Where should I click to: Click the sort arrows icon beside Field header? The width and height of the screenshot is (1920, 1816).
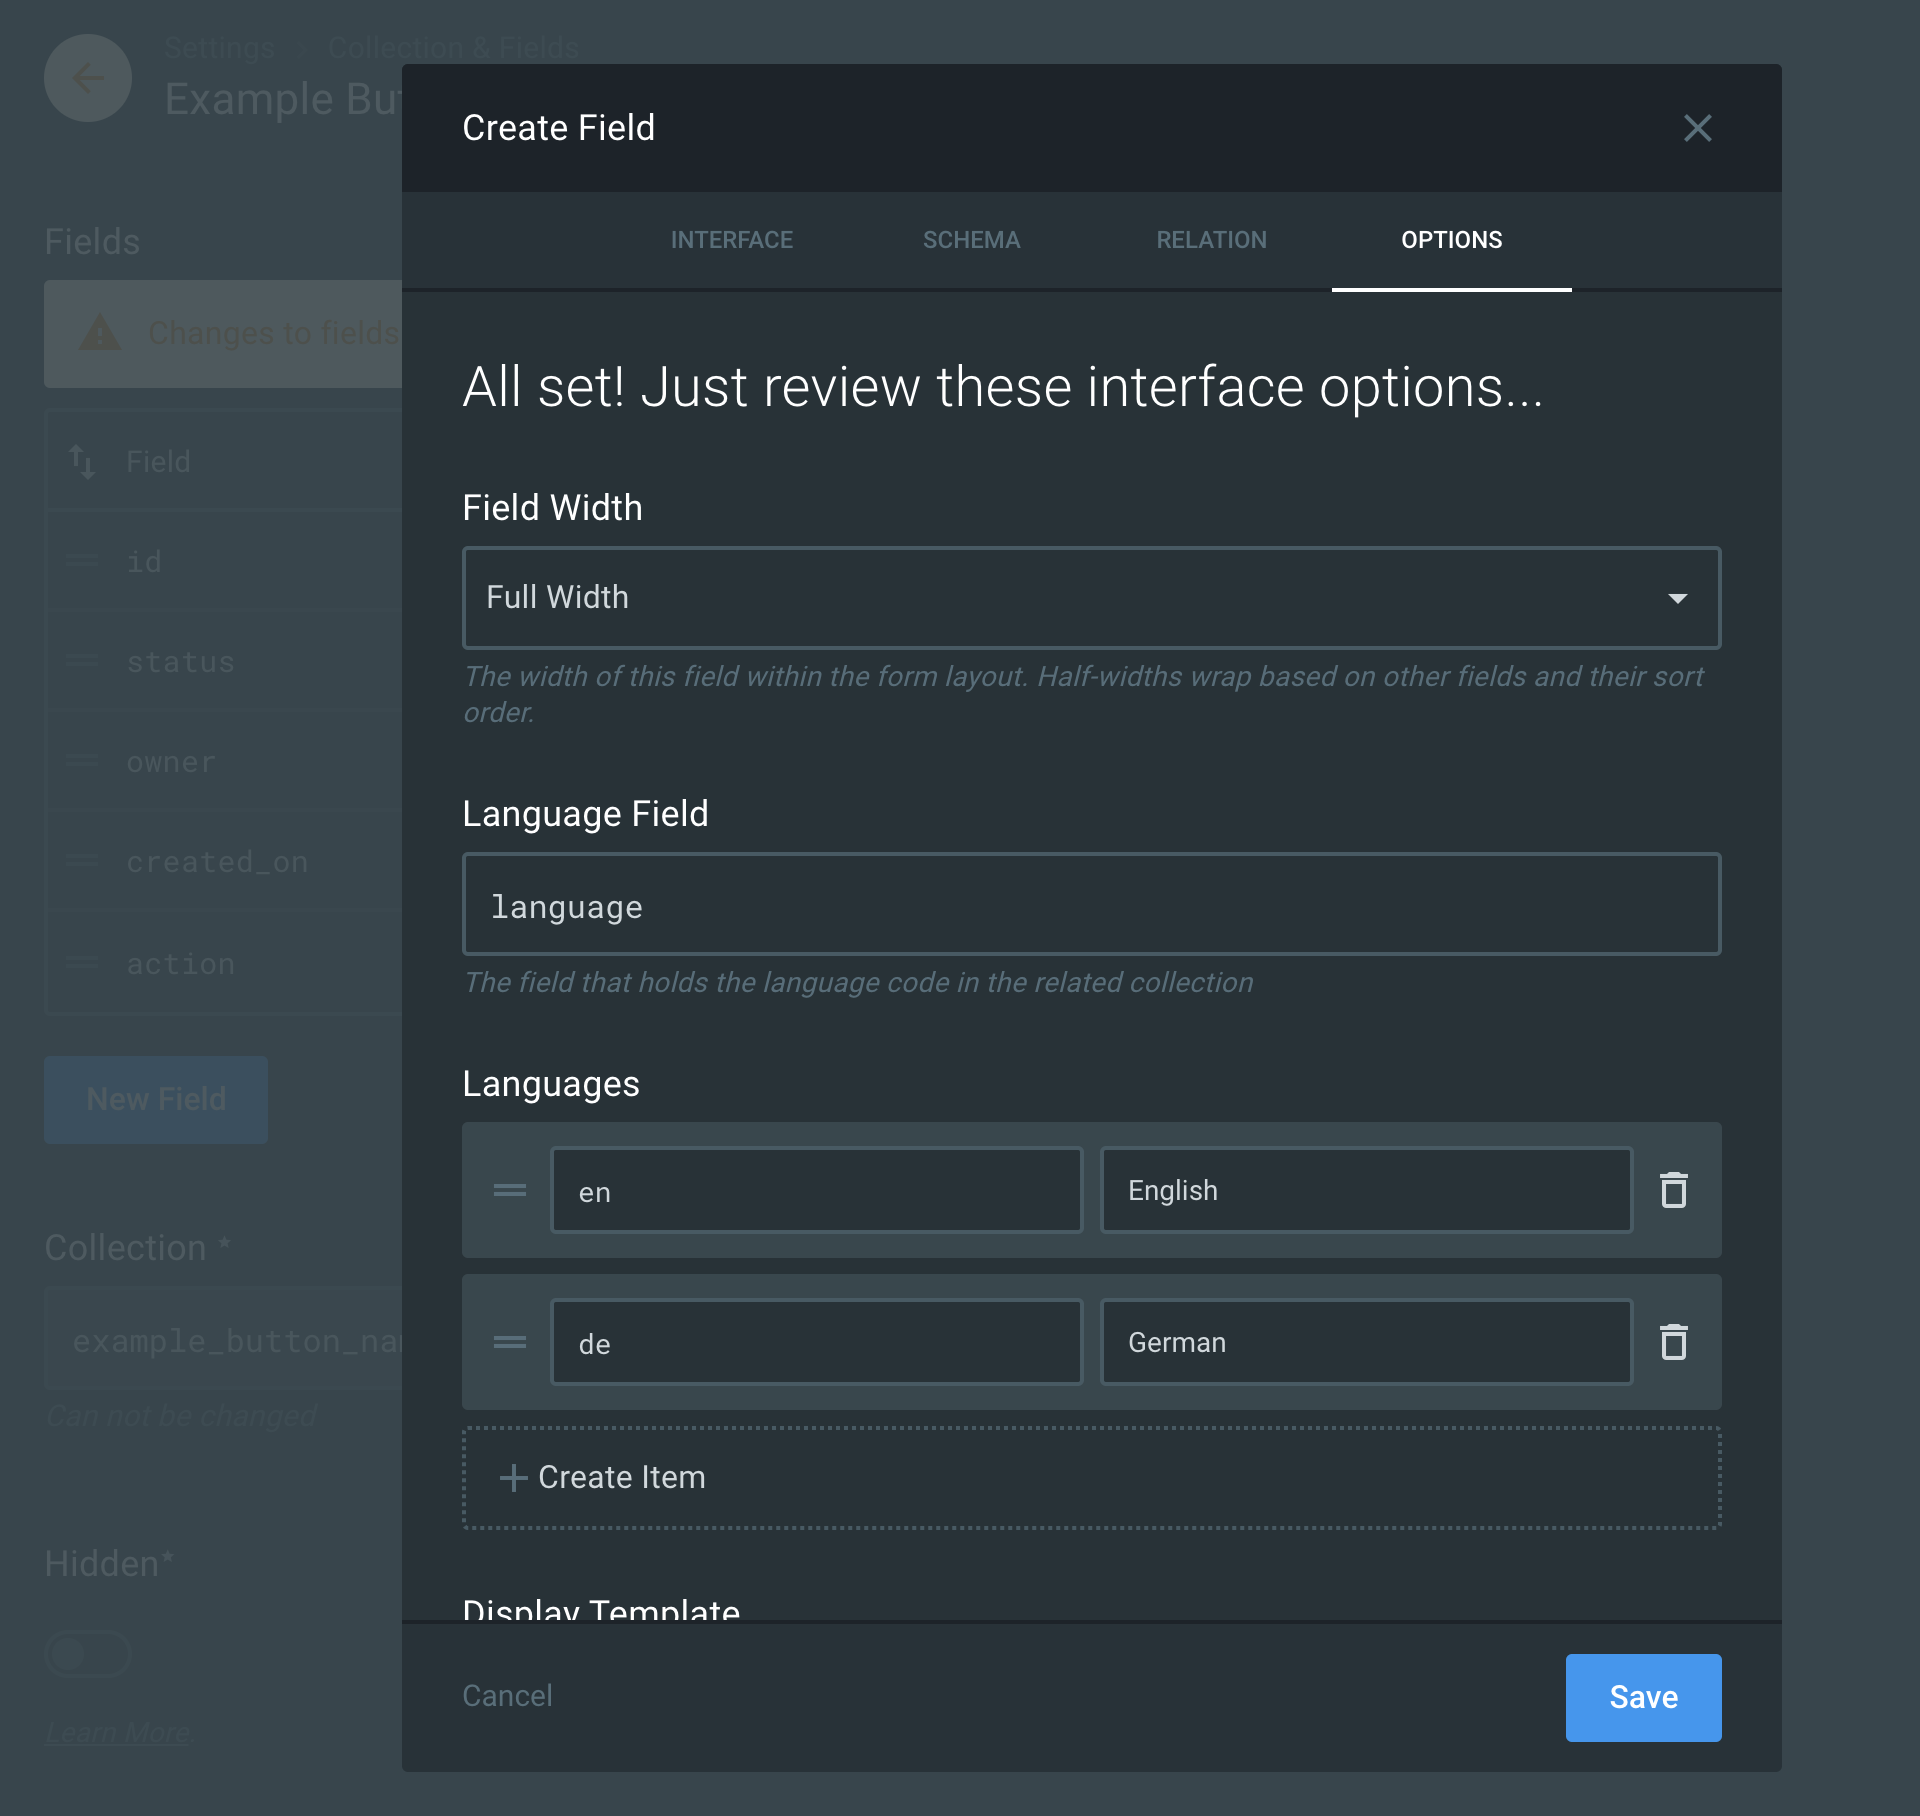click(82, 462)
